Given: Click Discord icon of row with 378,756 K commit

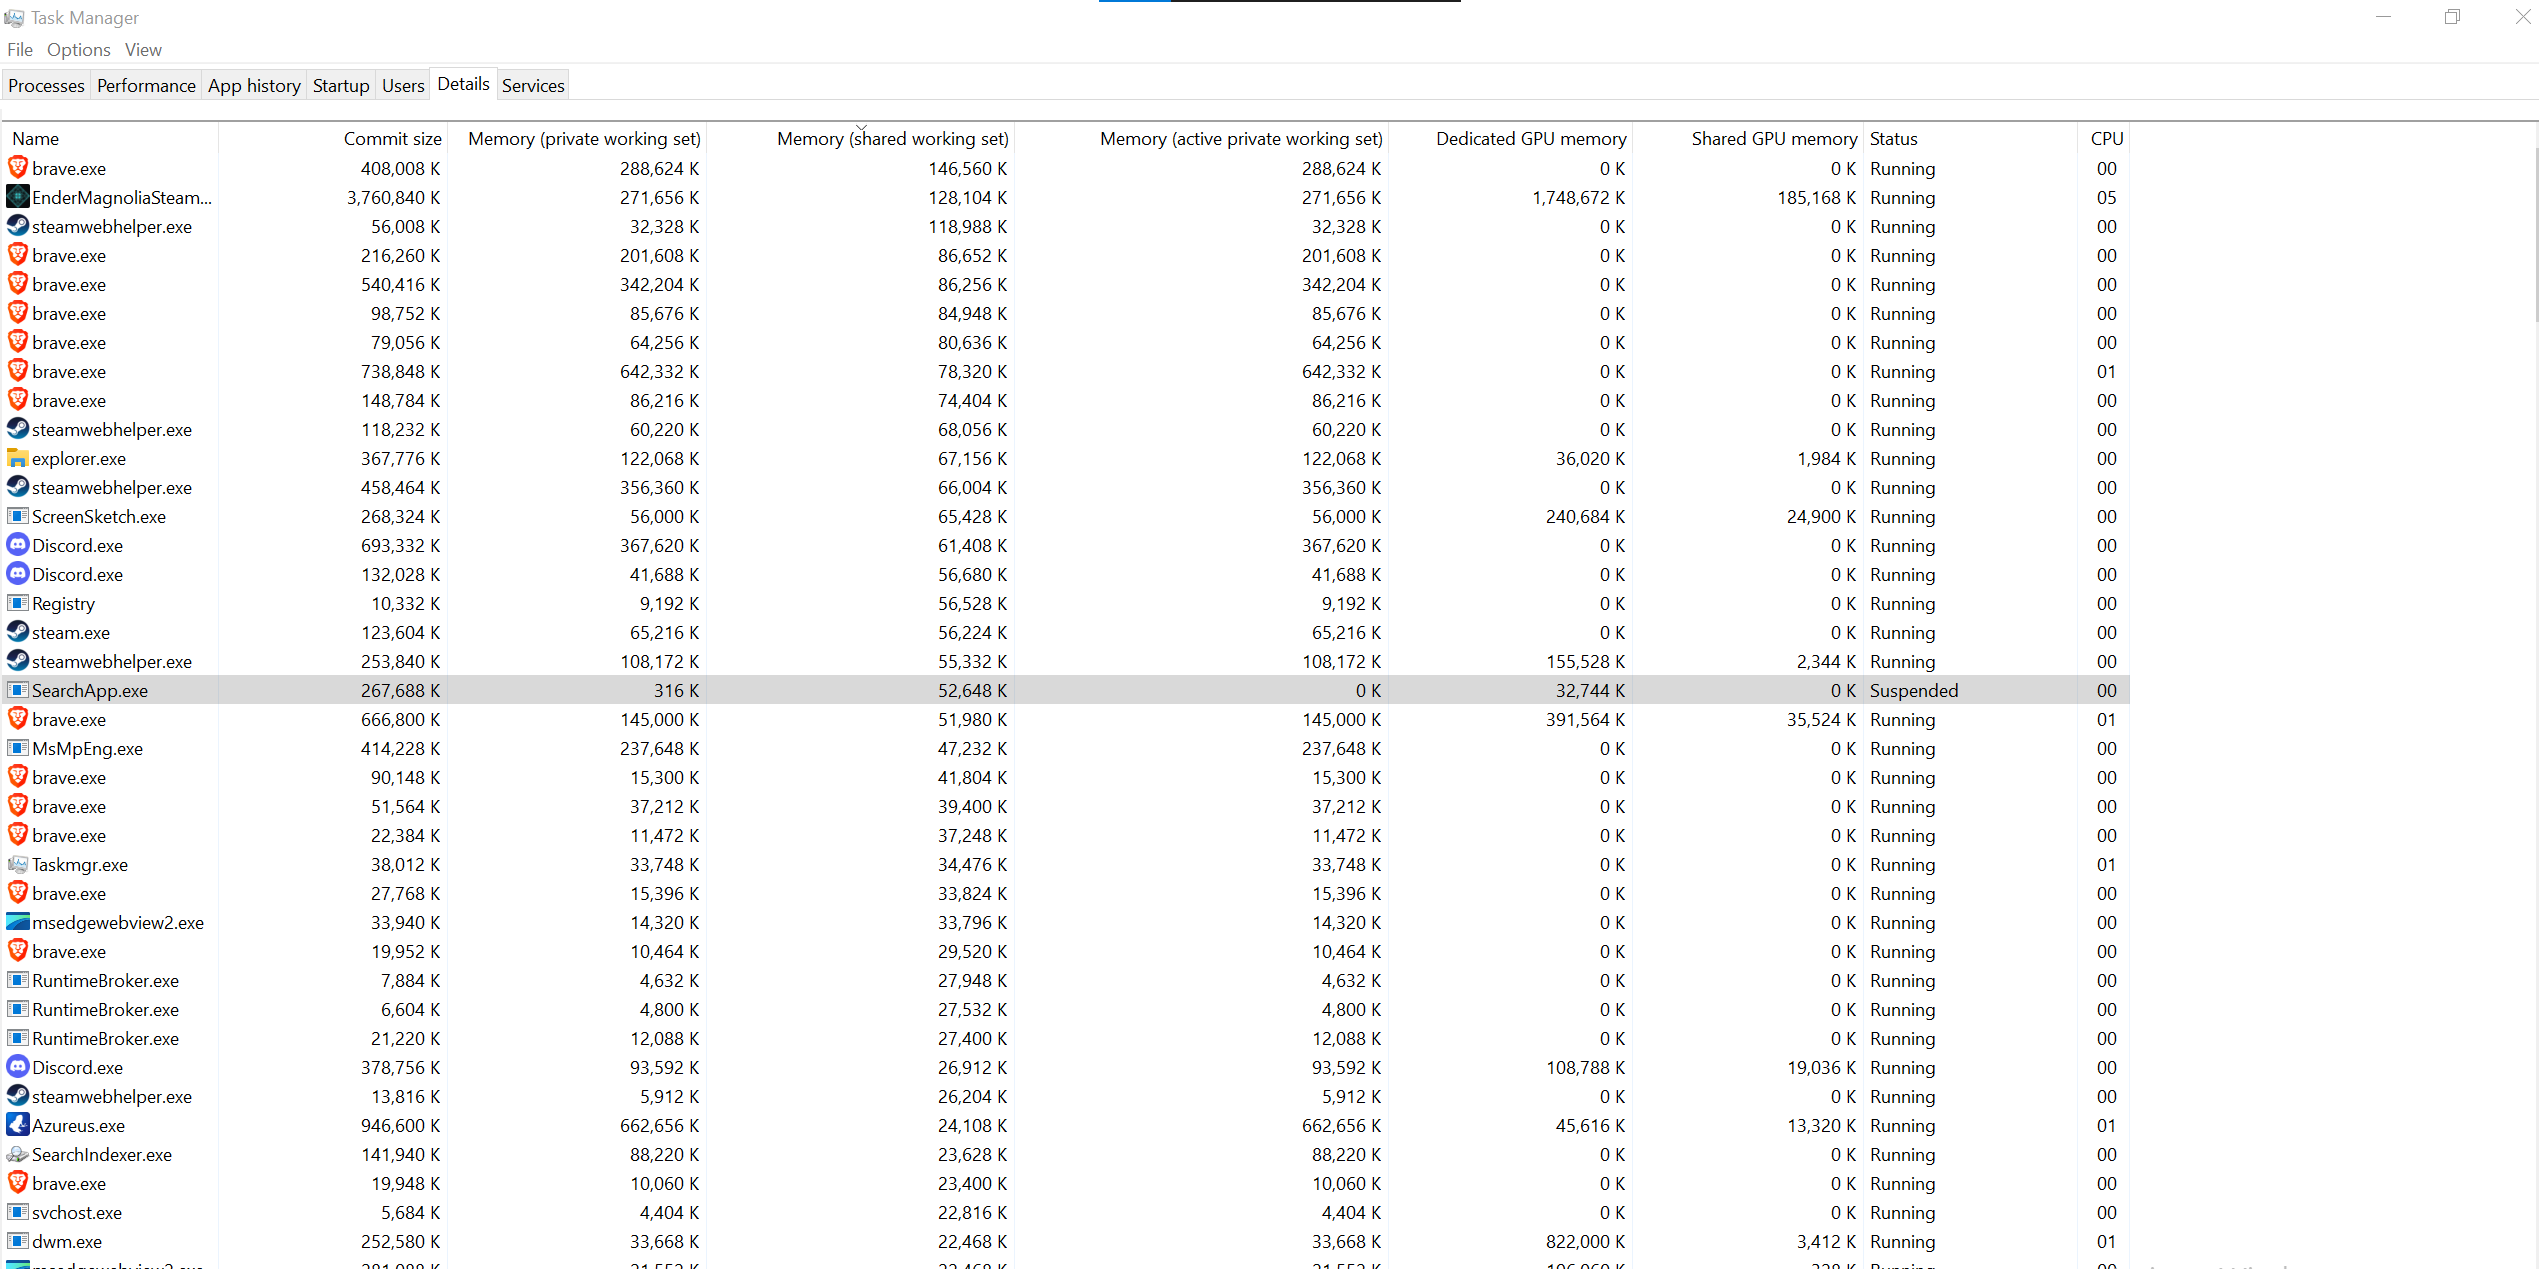Looking at the screenshot, I should tap(17, 1067).
